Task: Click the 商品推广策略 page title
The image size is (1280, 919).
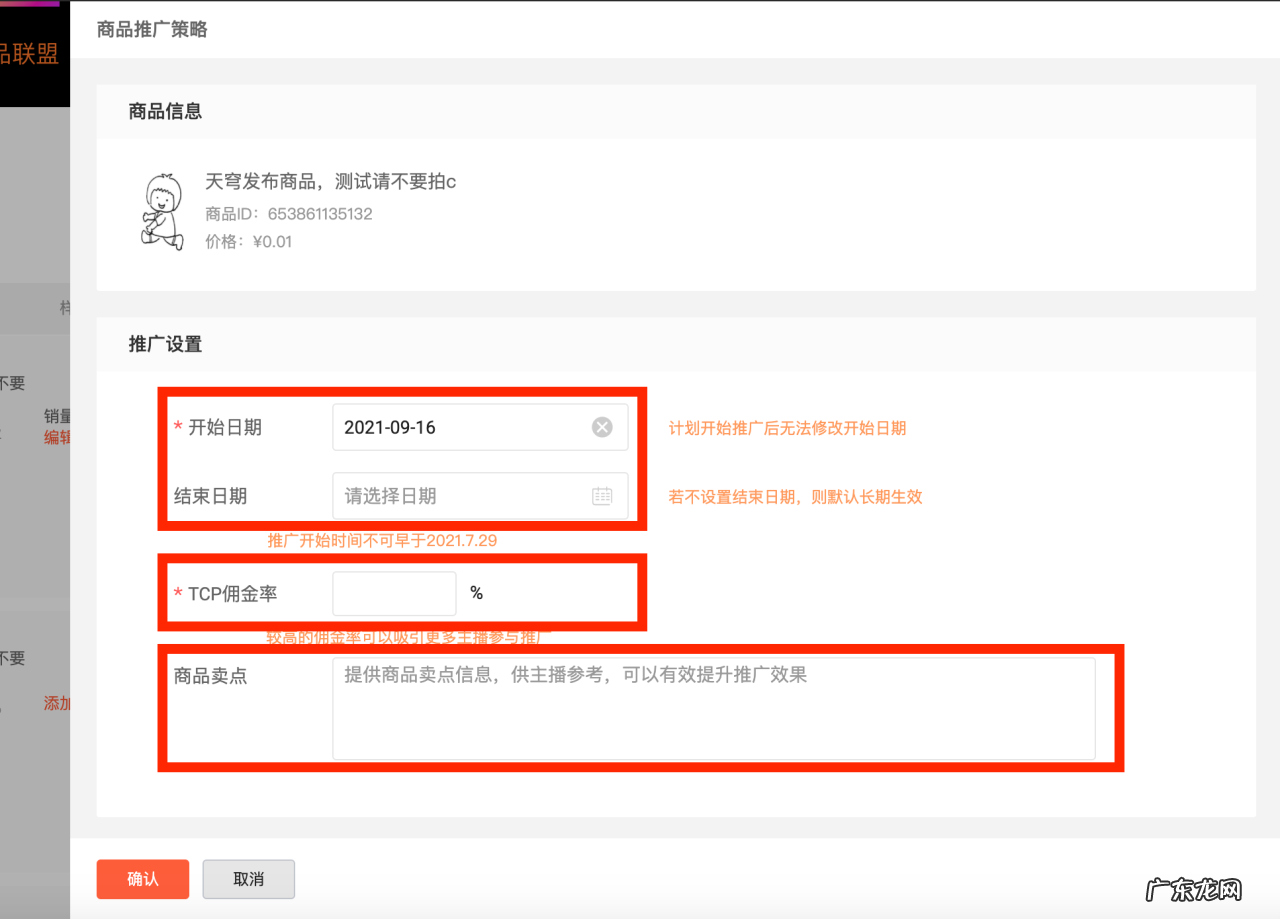Action: click(x=152, y=29)
